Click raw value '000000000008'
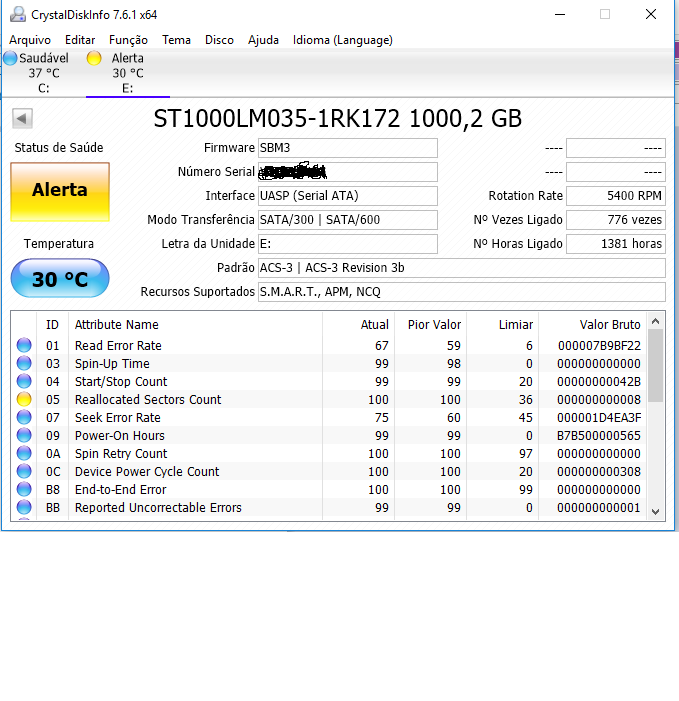 pos(599,400)
